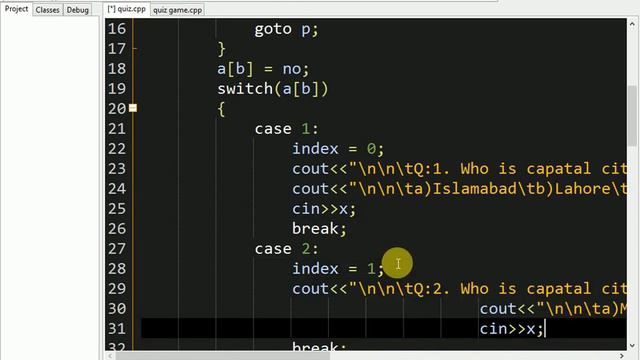Click the closing brace on line 17

click(221, 49)
